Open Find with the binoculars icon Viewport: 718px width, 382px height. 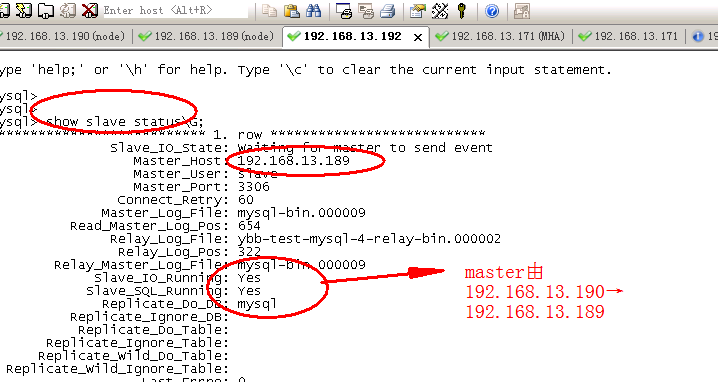[x=313, y=10]
